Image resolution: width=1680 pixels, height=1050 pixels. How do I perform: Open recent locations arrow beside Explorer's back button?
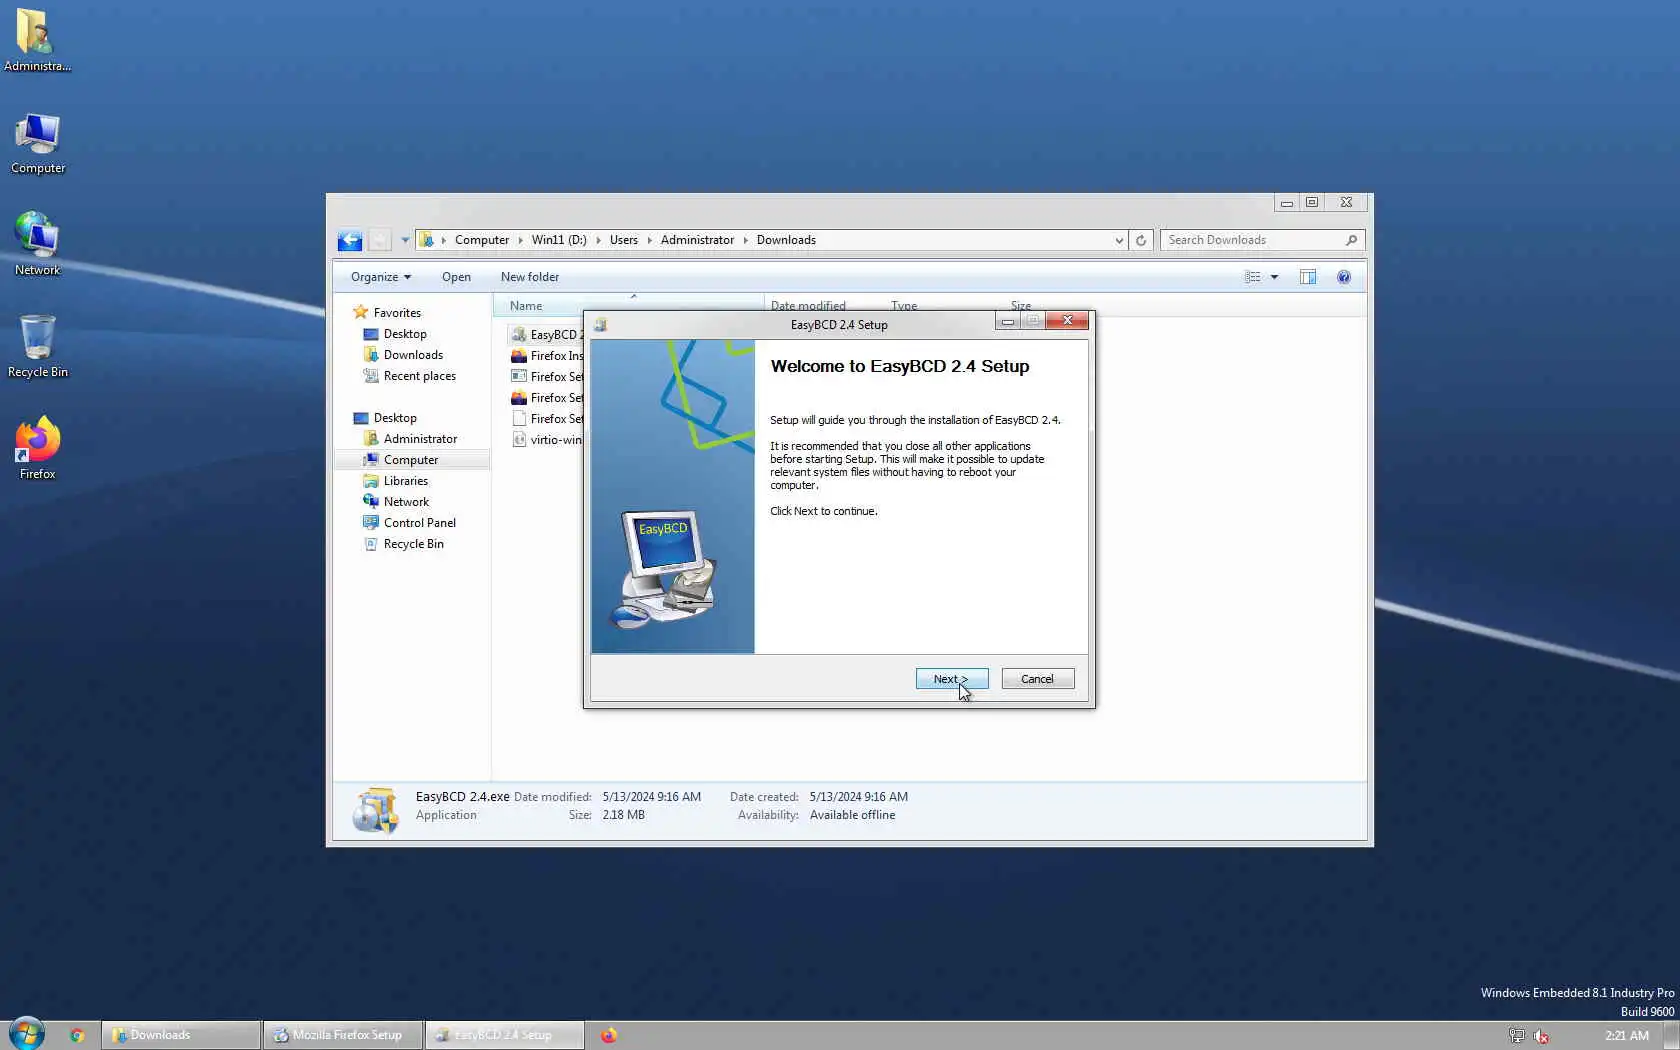coord(405,240)
